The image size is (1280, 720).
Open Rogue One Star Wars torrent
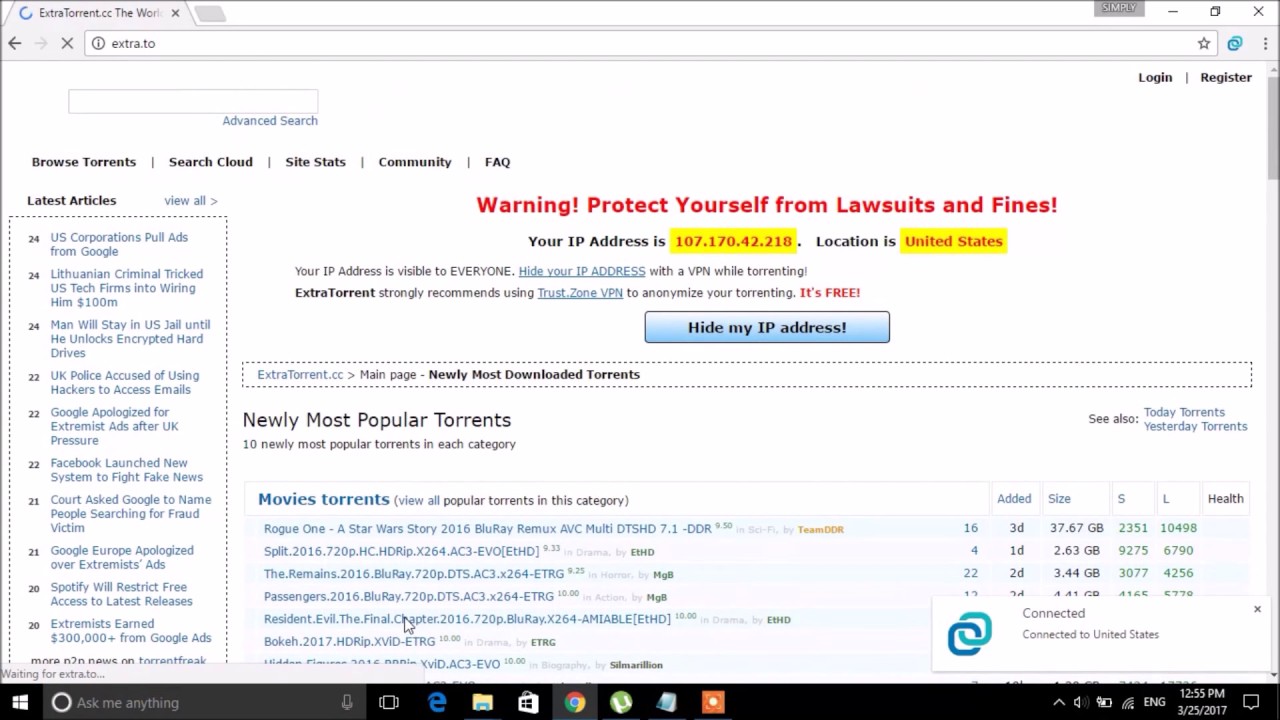[488, 528]
